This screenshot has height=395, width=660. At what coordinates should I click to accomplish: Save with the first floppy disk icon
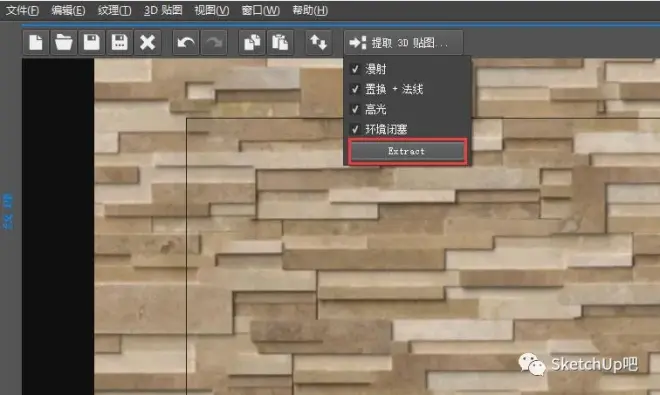[91, 43]
